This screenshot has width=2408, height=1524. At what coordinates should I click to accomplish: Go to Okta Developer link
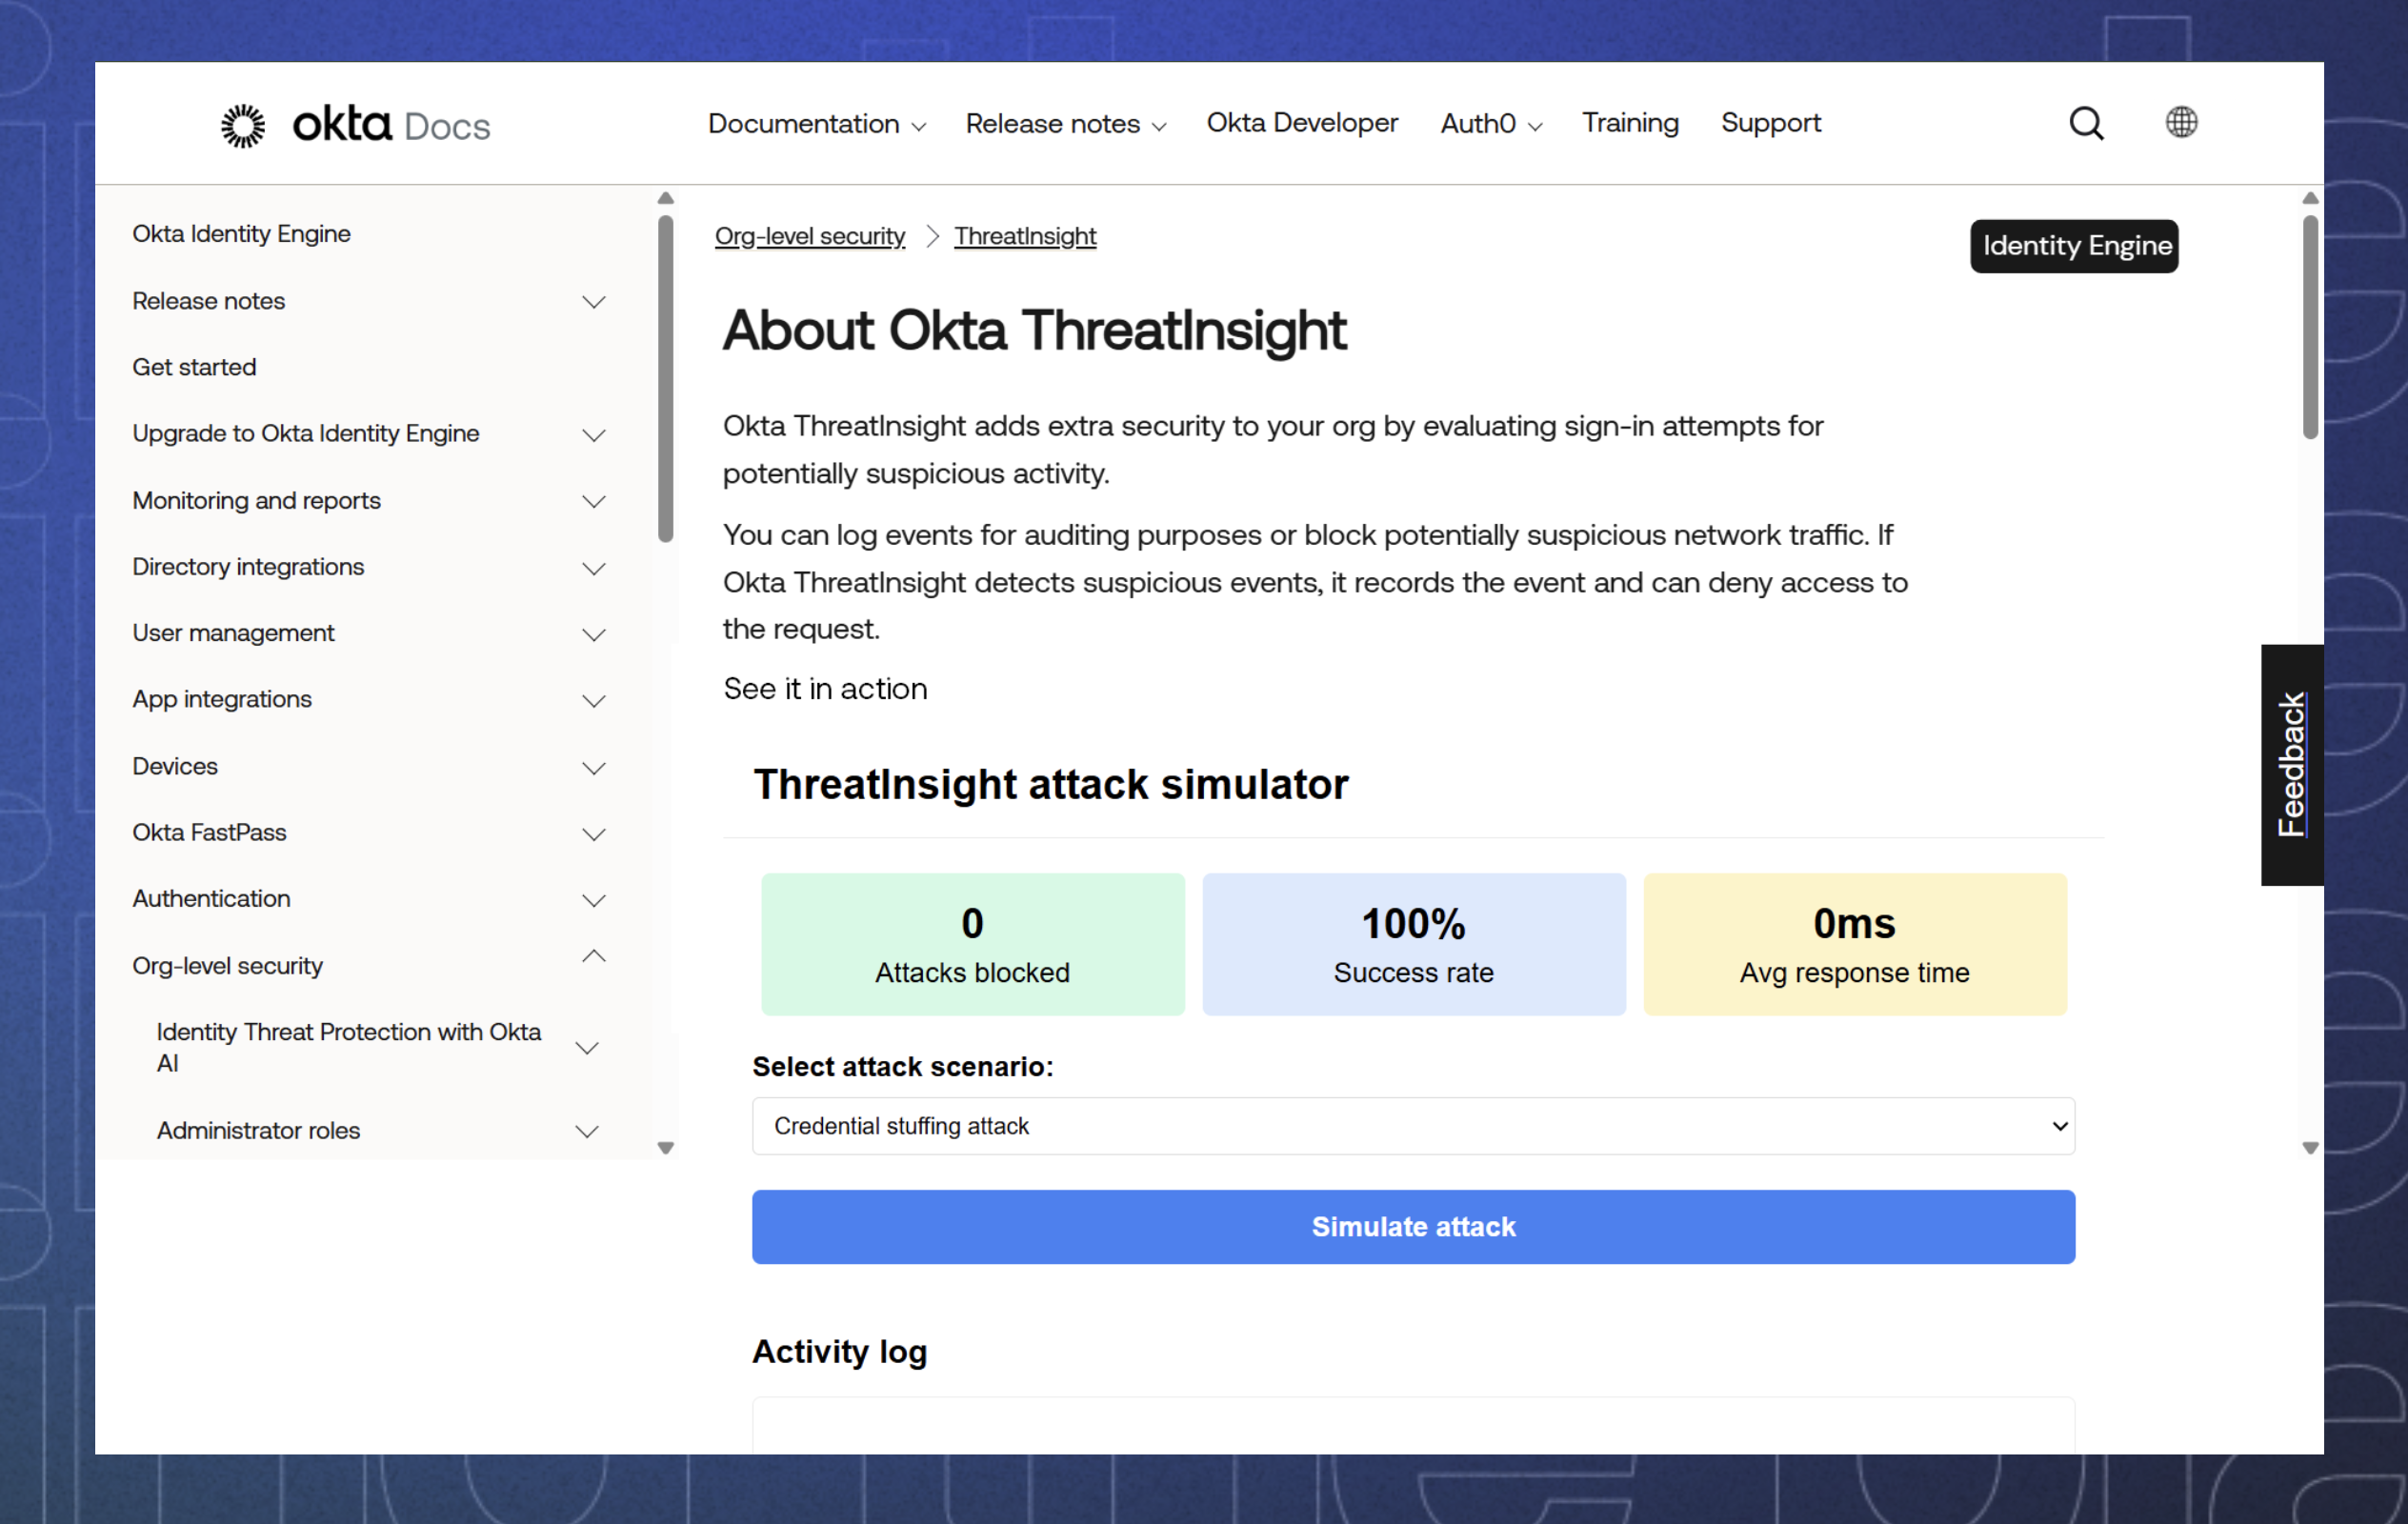(x=1302, y=123)
